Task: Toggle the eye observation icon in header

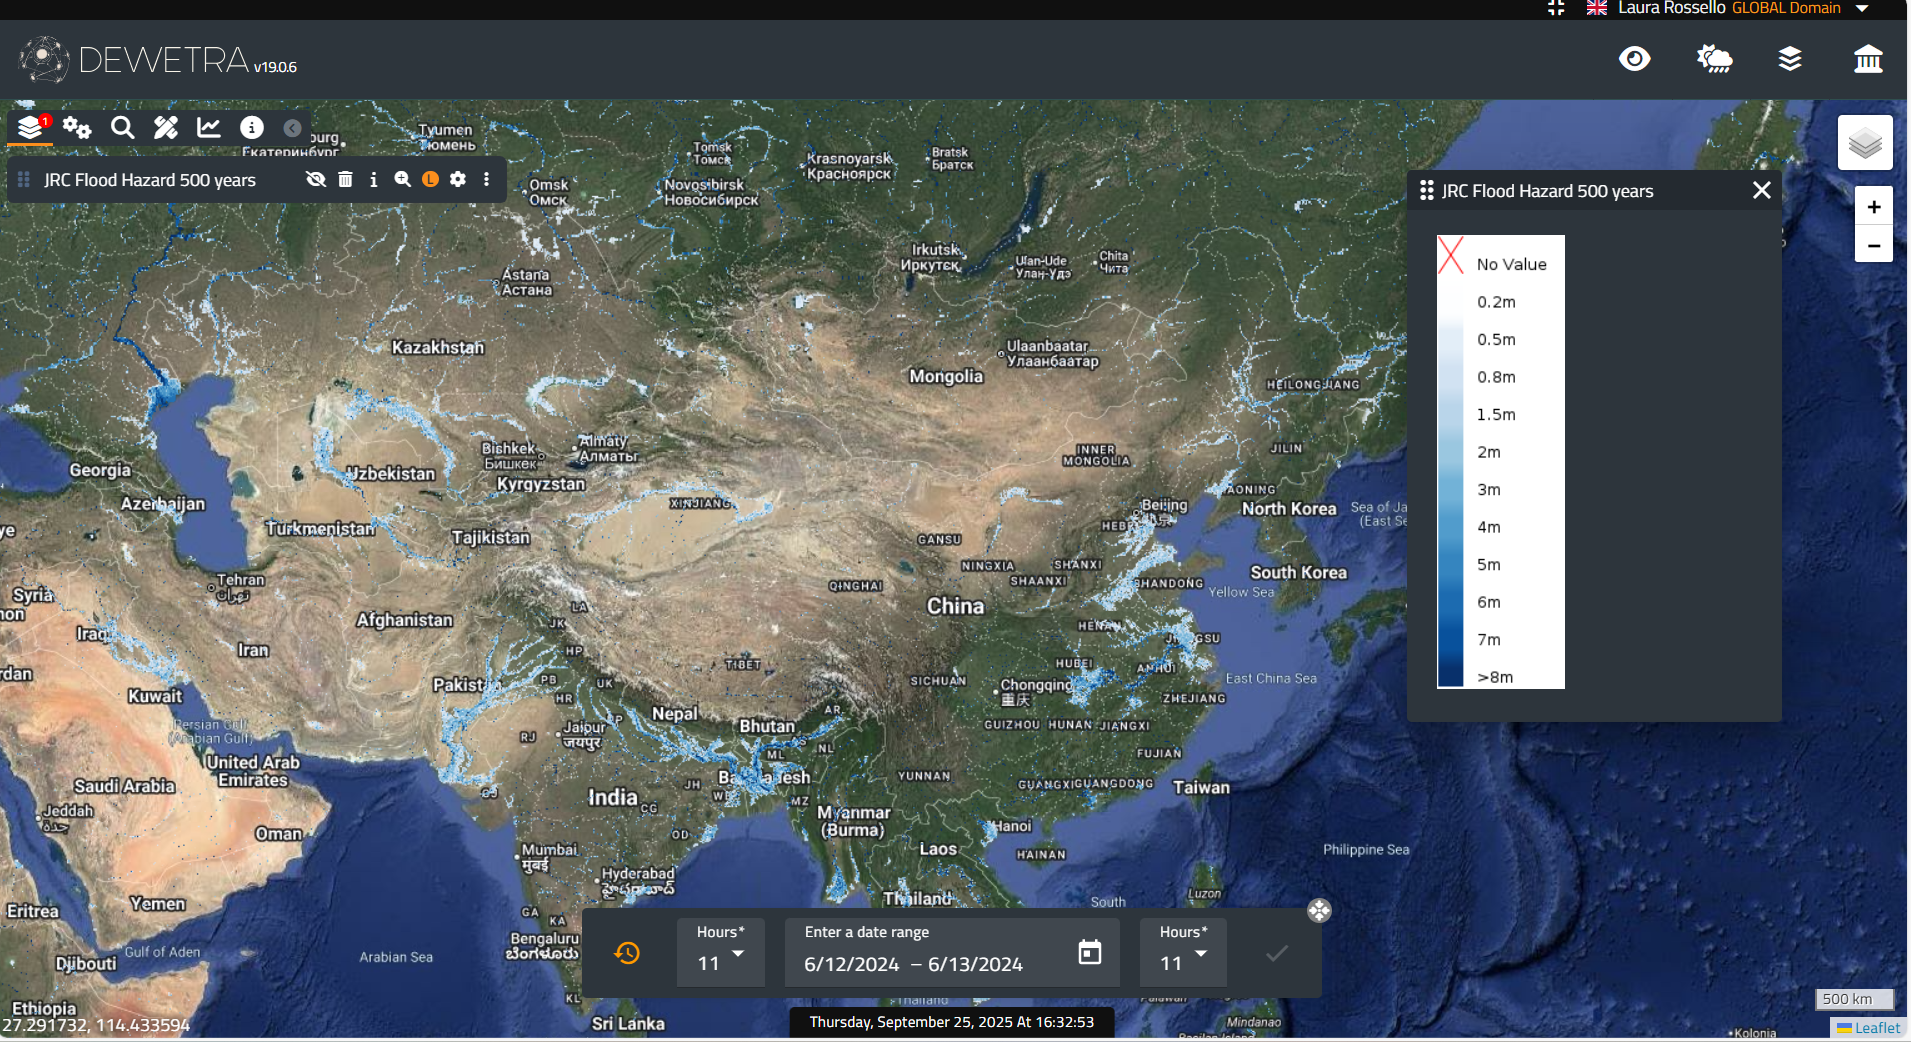Action: click(1634, 59)
